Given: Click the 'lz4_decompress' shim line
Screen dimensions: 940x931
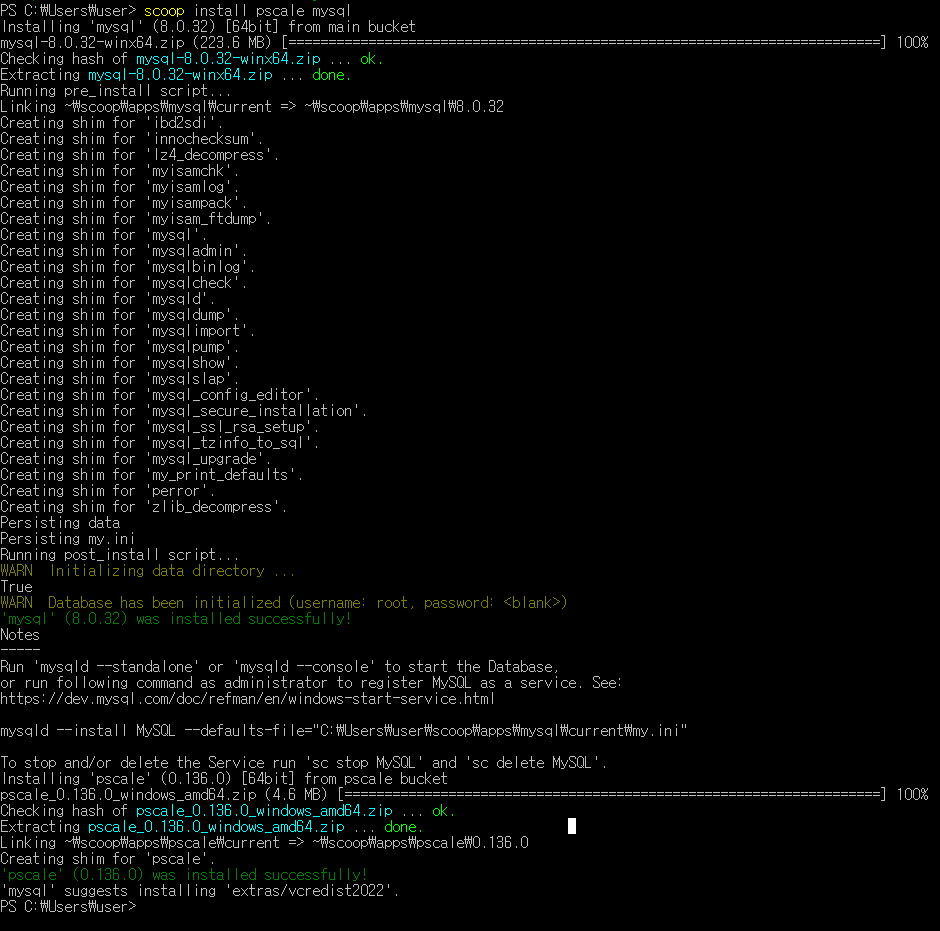Looking at the screenshot, I should coord(139,155).
